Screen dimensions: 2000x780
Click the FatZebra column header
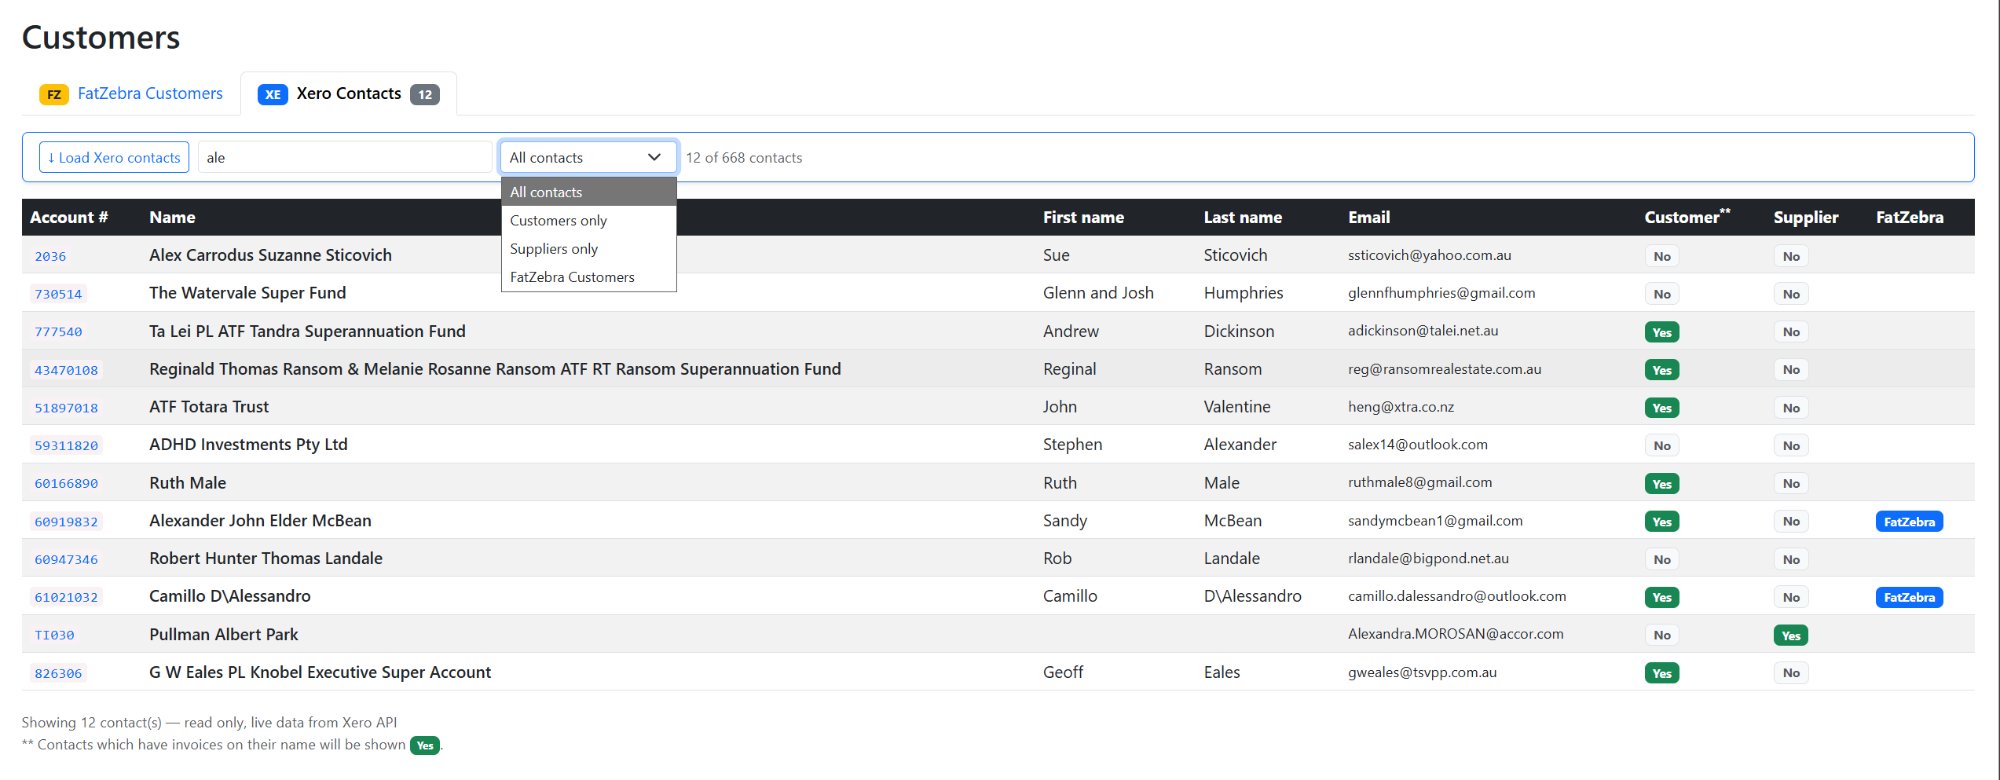coord(1909,217)
